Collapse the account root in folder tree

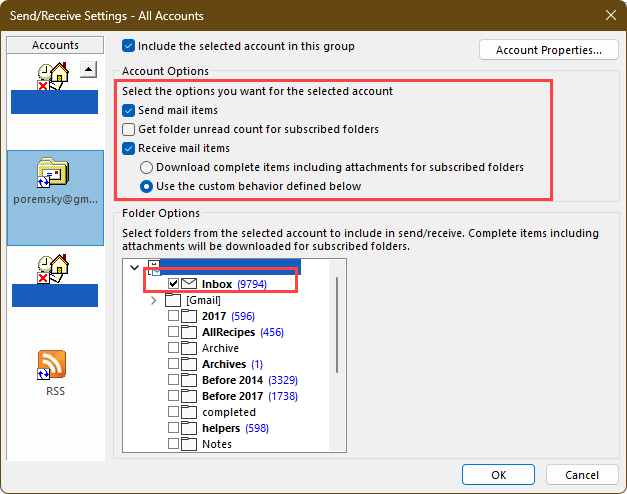coord(135,267)
